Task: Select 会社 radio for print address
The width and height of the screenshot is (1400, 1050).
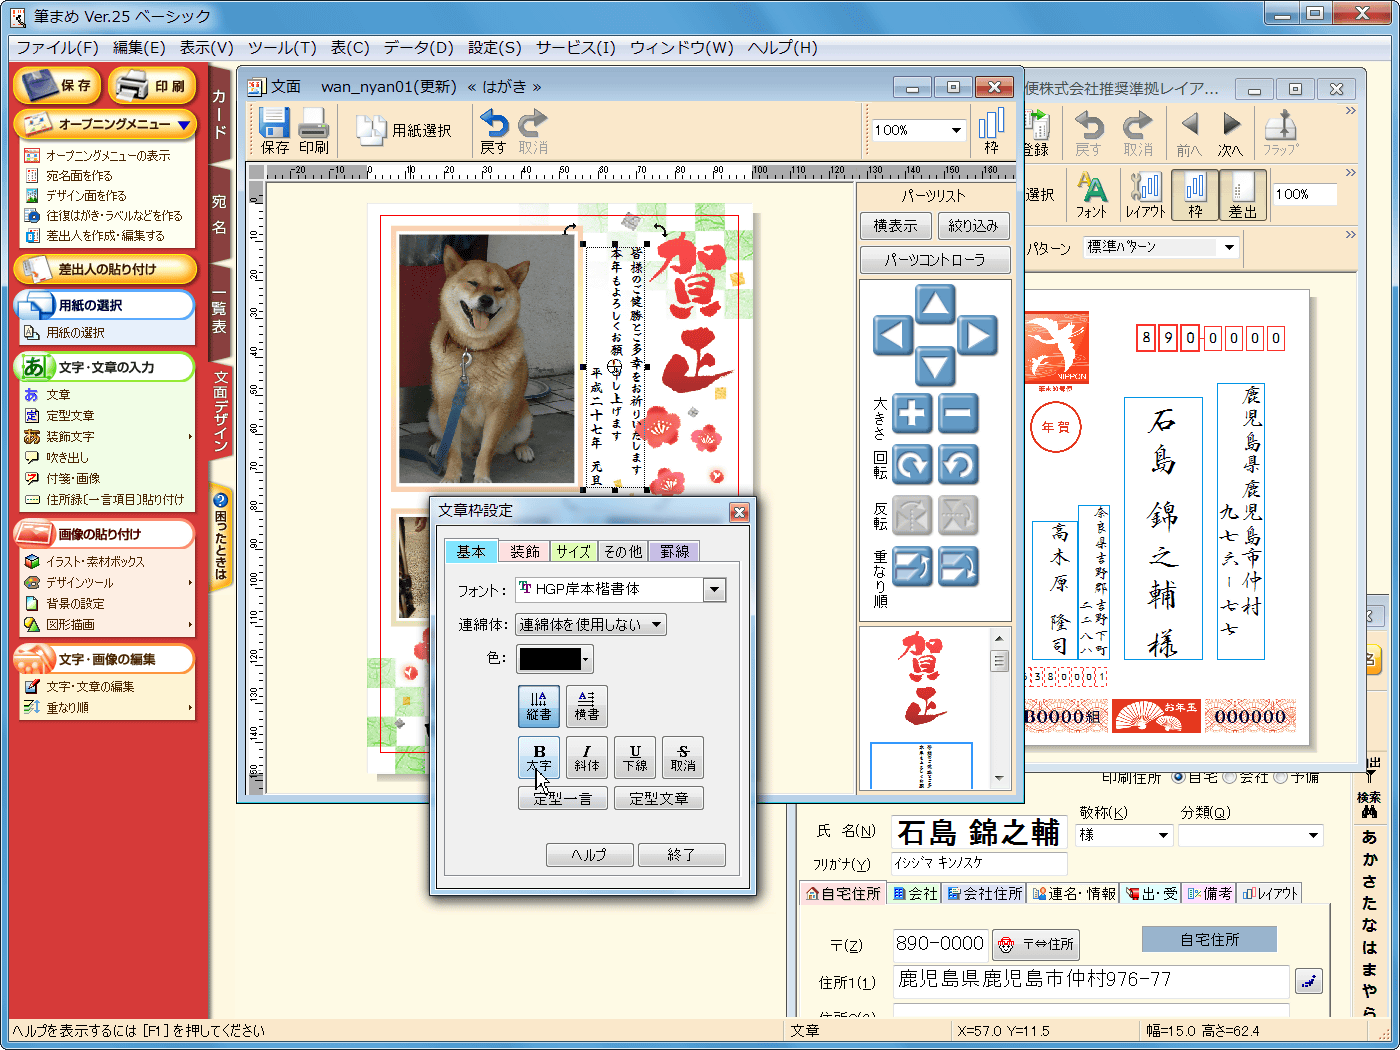Action: pos(1230,777)
